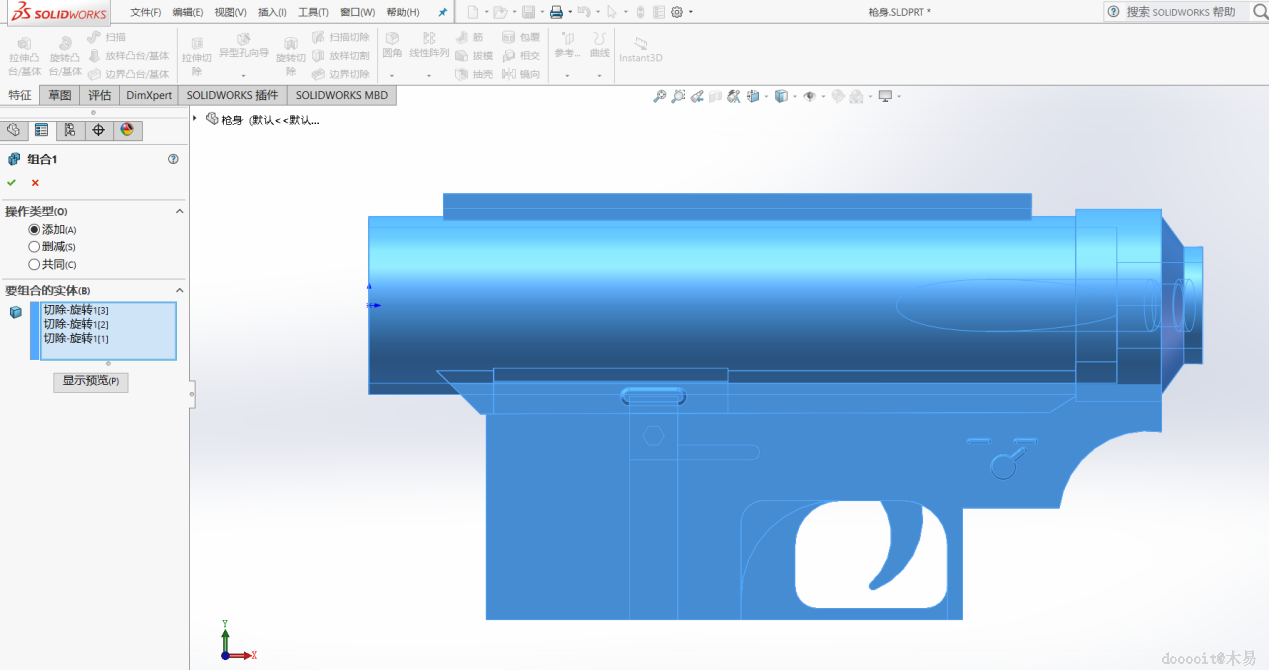Viewport: 1269px width, 670px height.
Task: Open the ConfigurationManager panel tab
Action: pos(69,130)
